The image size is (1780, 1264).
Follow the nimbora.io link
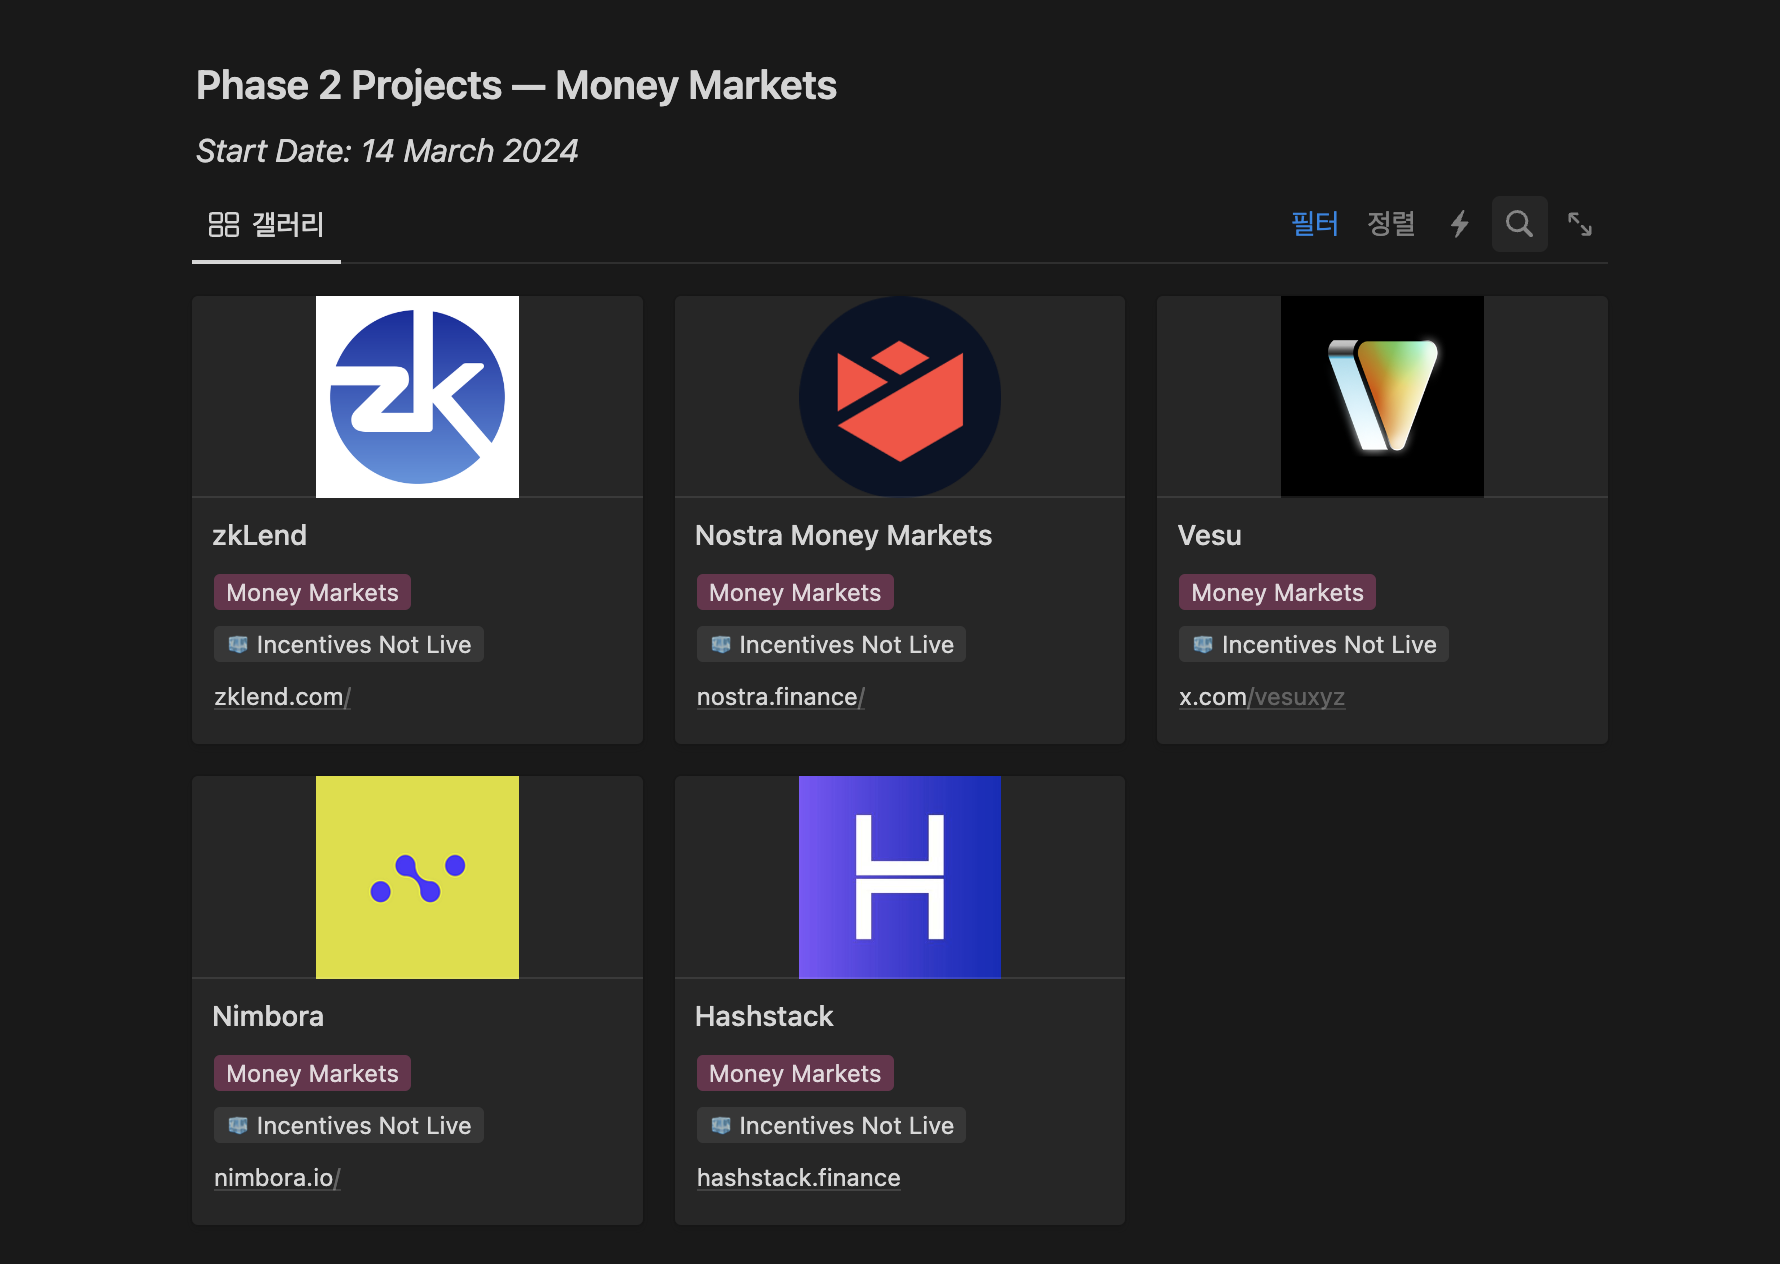tap(277, 1178)
